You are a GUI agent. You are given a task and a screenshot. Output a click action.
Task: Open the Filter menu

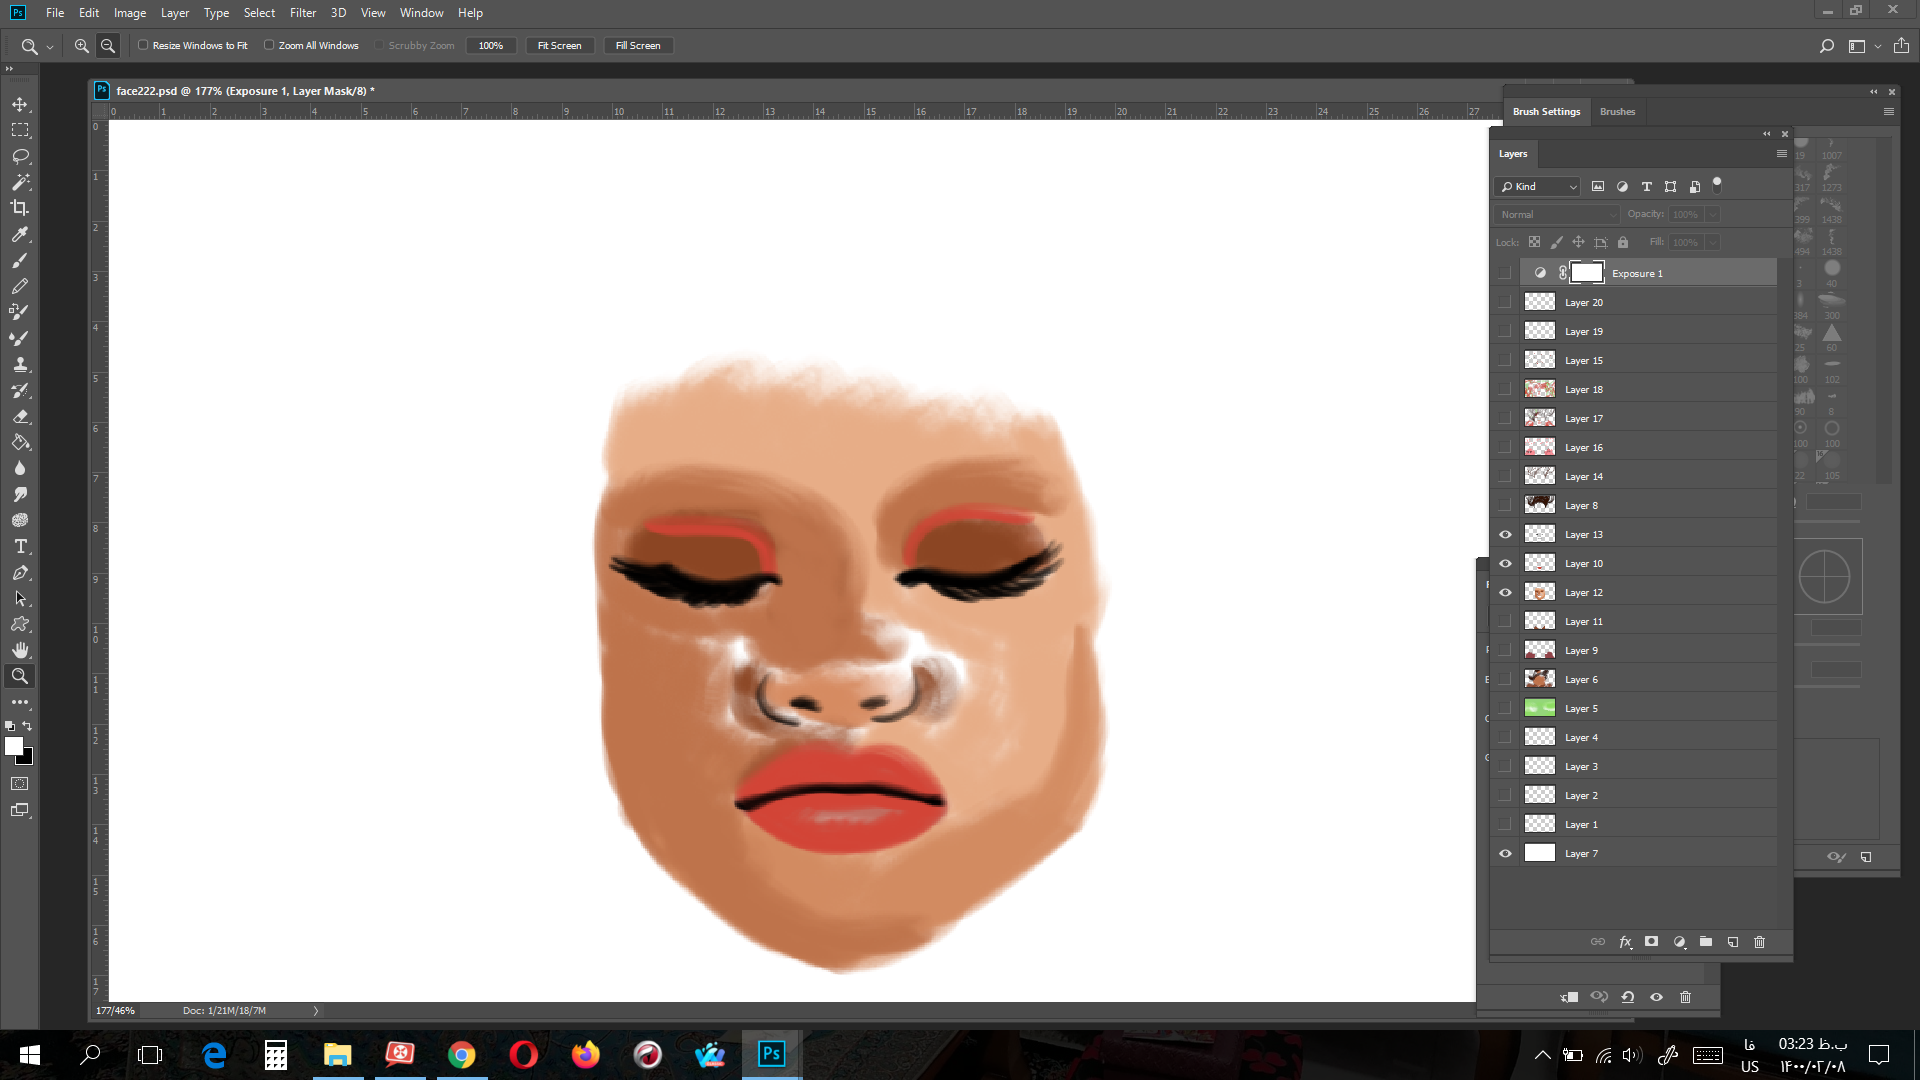pyautogui.click(x=303, y=13)
